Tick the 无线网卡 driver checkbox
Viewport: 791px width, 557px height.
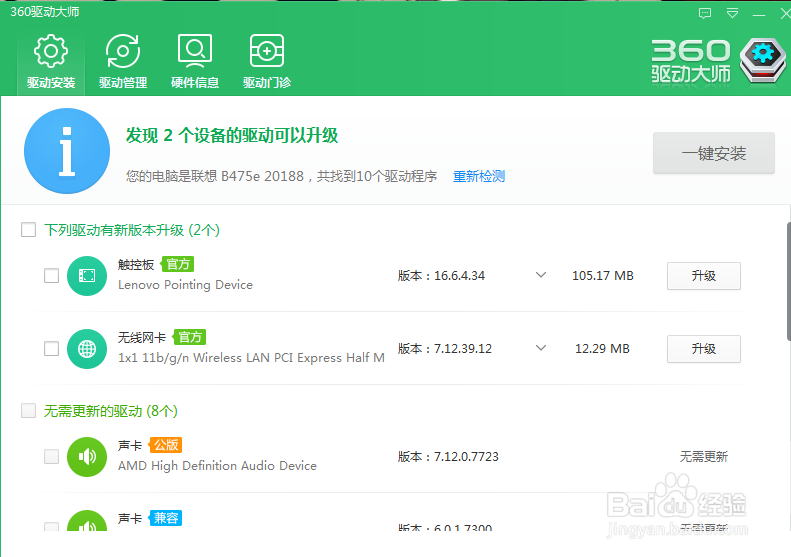(x=51, y=349)
